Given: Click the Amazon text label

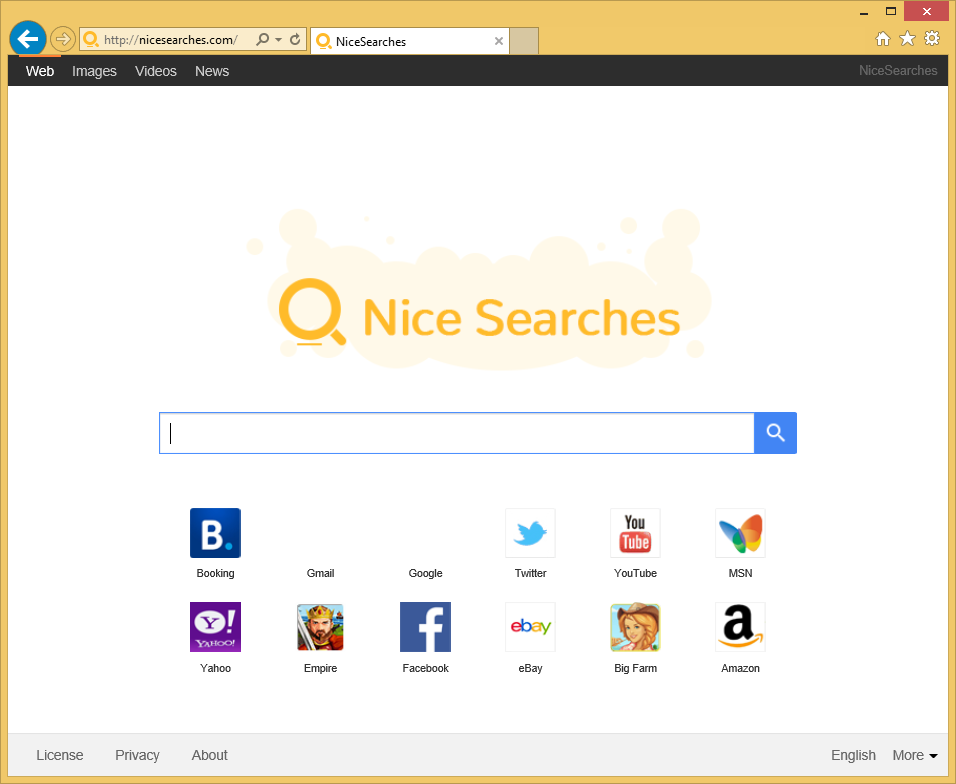Looking at the screenshot, I should pyautogui.click(x=740, y=668).
